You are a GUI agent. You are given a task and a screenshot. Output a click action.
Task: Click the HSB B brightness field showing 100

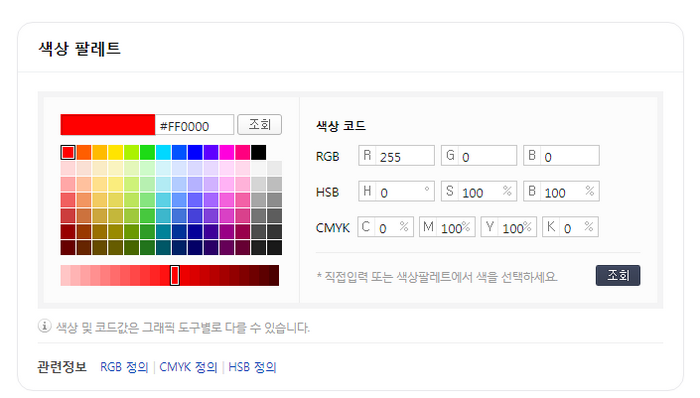(561, 191)
